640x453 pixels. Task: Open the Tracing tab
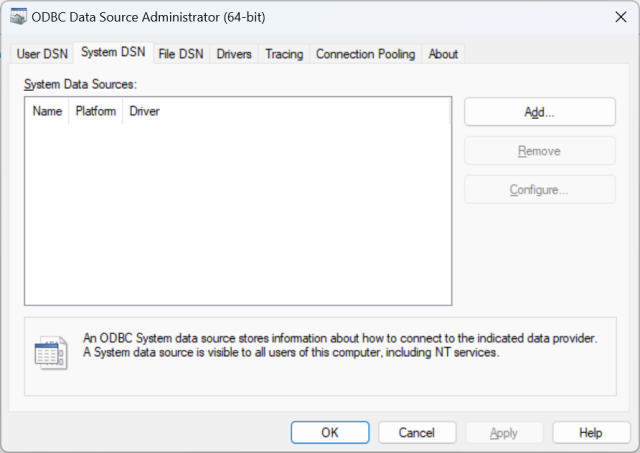tap(284, 54)
